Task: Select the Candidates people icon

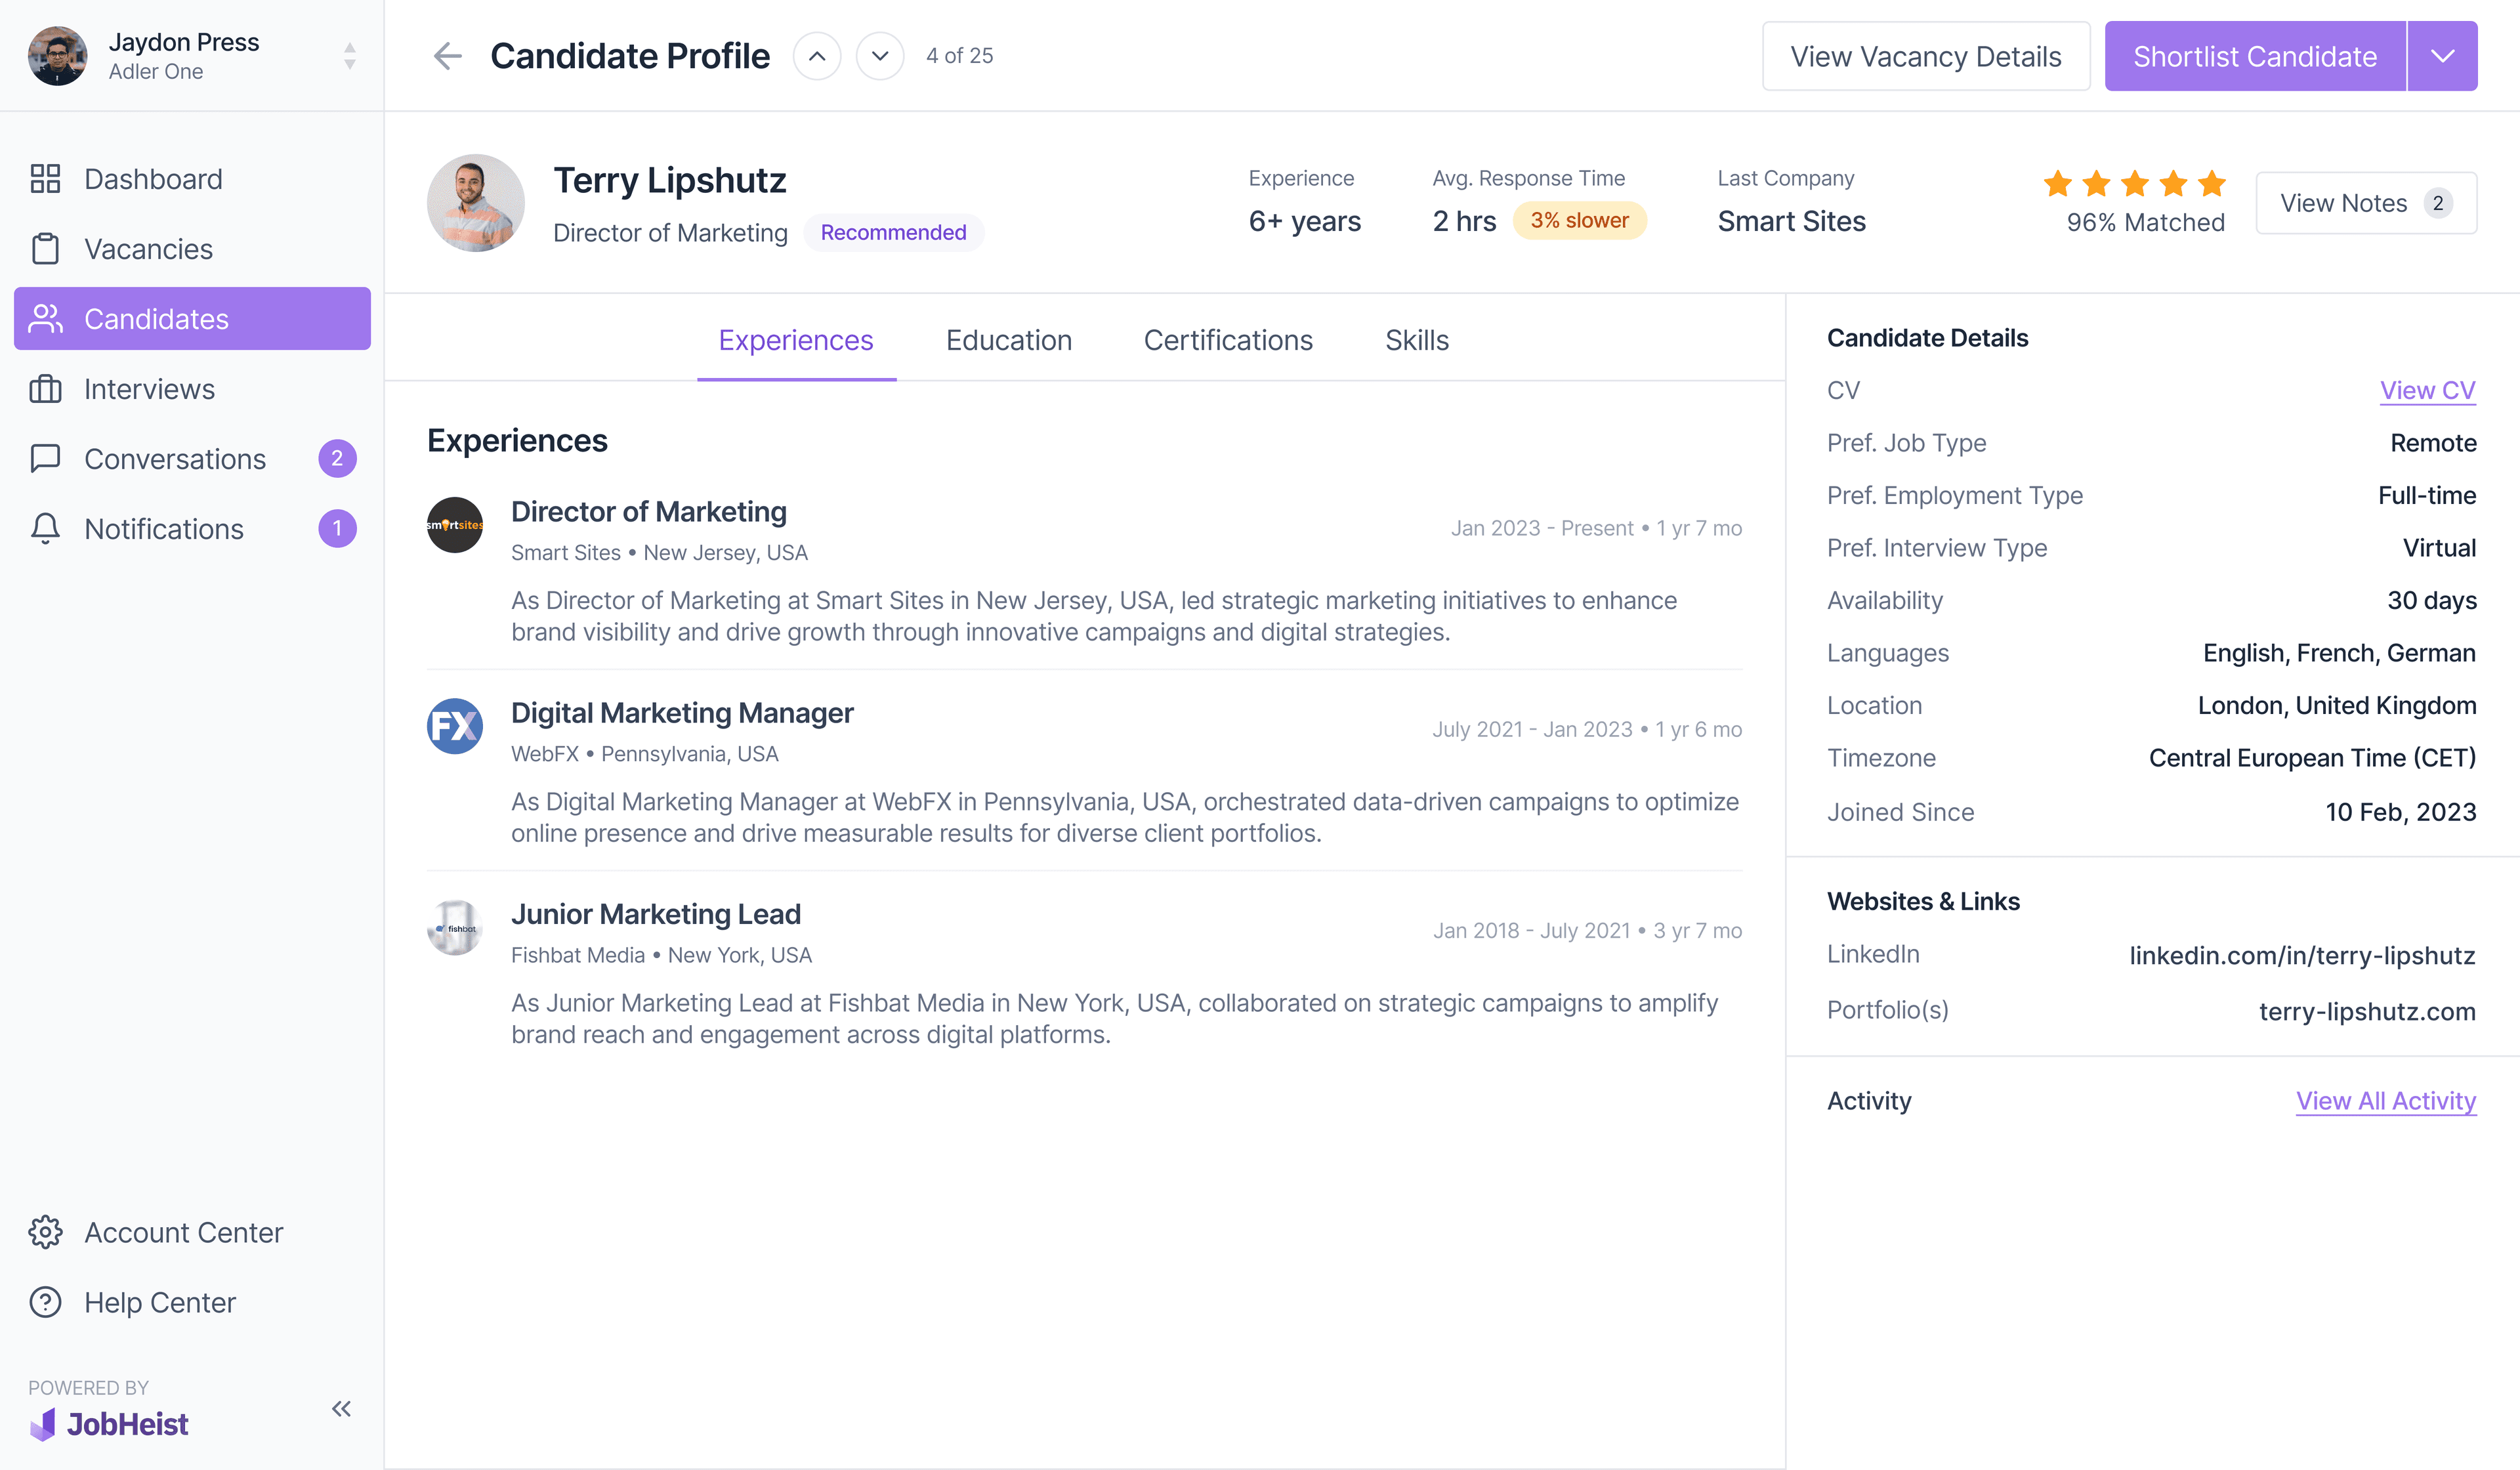Action: [45, 319]
